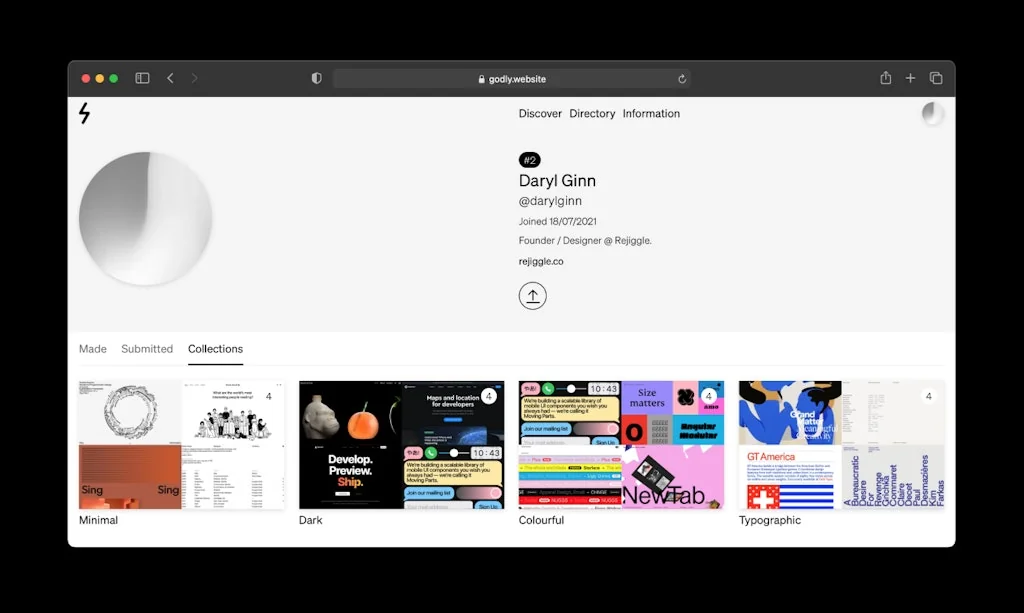Click the count badge on the Dark collection
Viewport: 1024px width, 613px height.
click(x=488, y=396)
